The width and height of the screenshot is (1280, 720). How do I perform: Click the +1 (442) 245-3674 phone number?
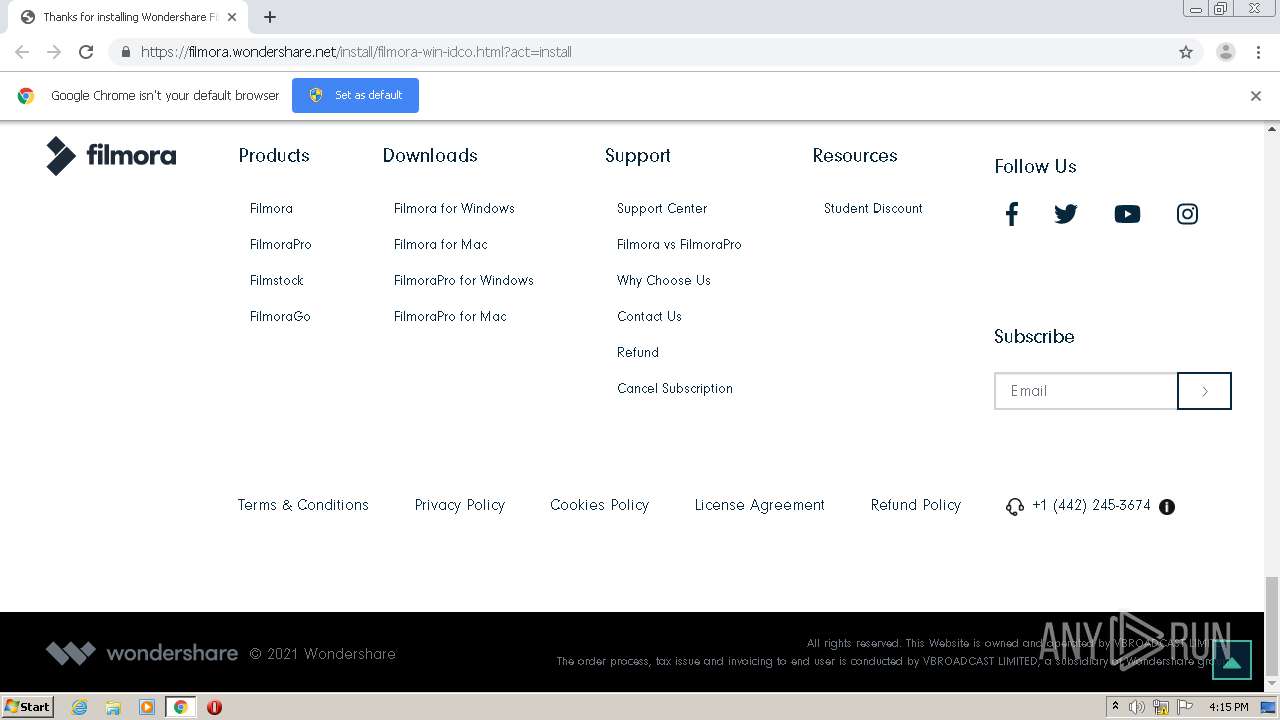click(1091, 506)
